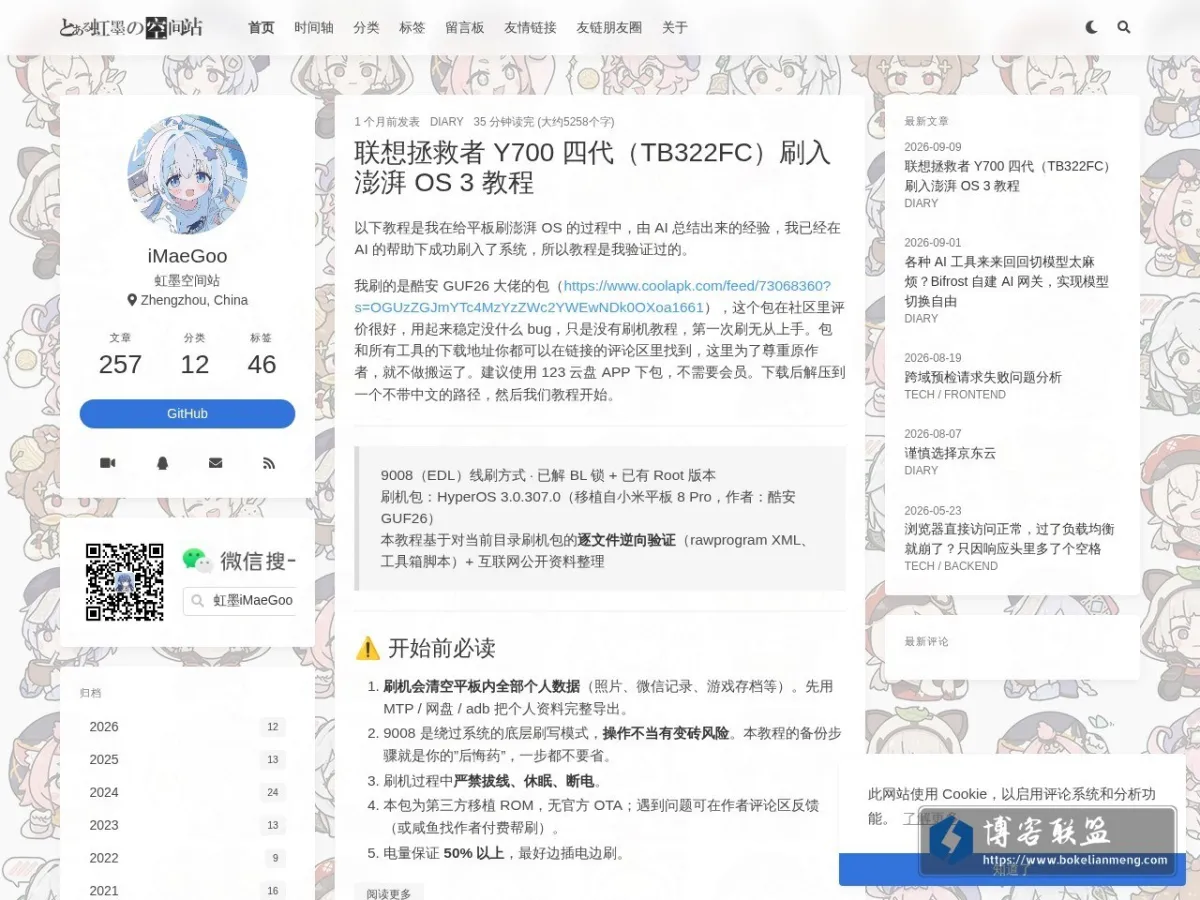Open 2021 archive entry

[x=187, y=890]
